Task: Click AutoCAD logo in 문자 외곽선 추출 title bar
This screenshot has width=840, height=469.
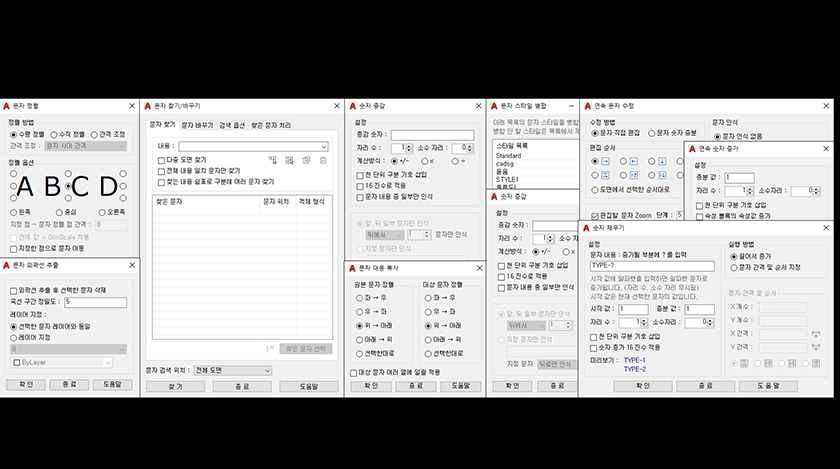Action: [6, 265]
